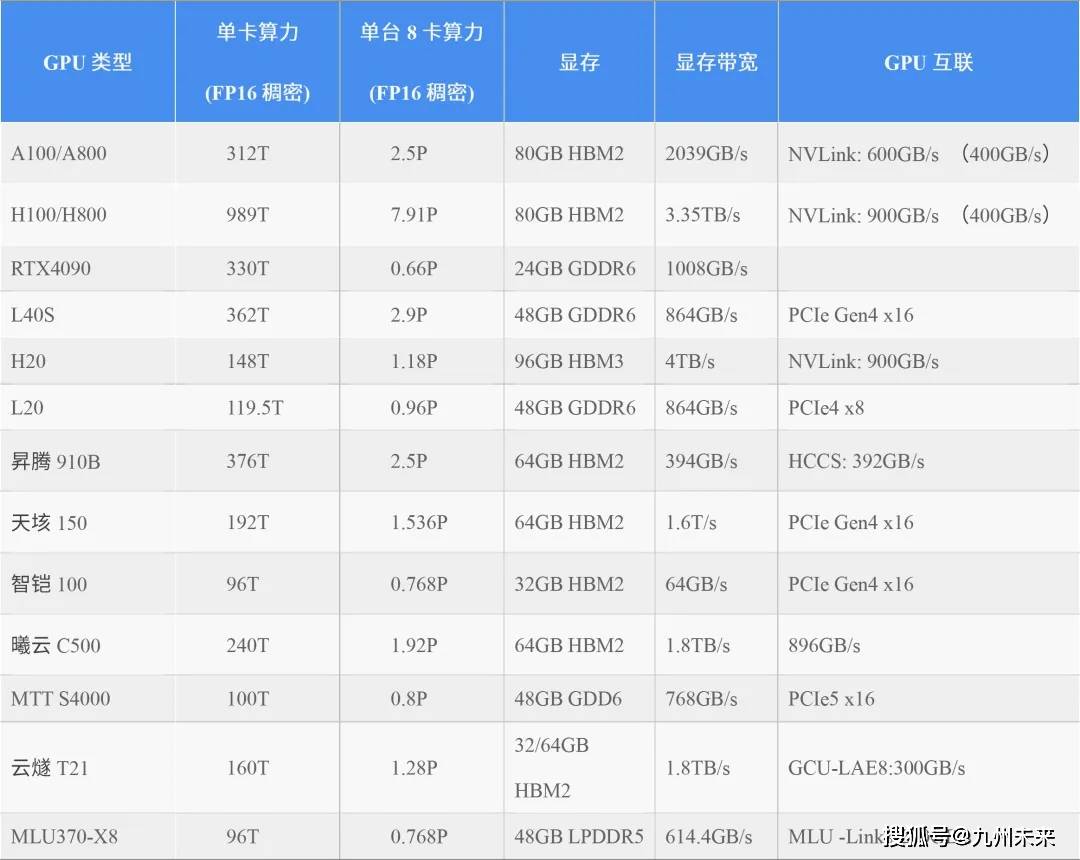The height and width of the screenshot is (860, 1080).
Task: Click the '1008GB/s' bandwidth cell
Action: click(x=707, y=268)
